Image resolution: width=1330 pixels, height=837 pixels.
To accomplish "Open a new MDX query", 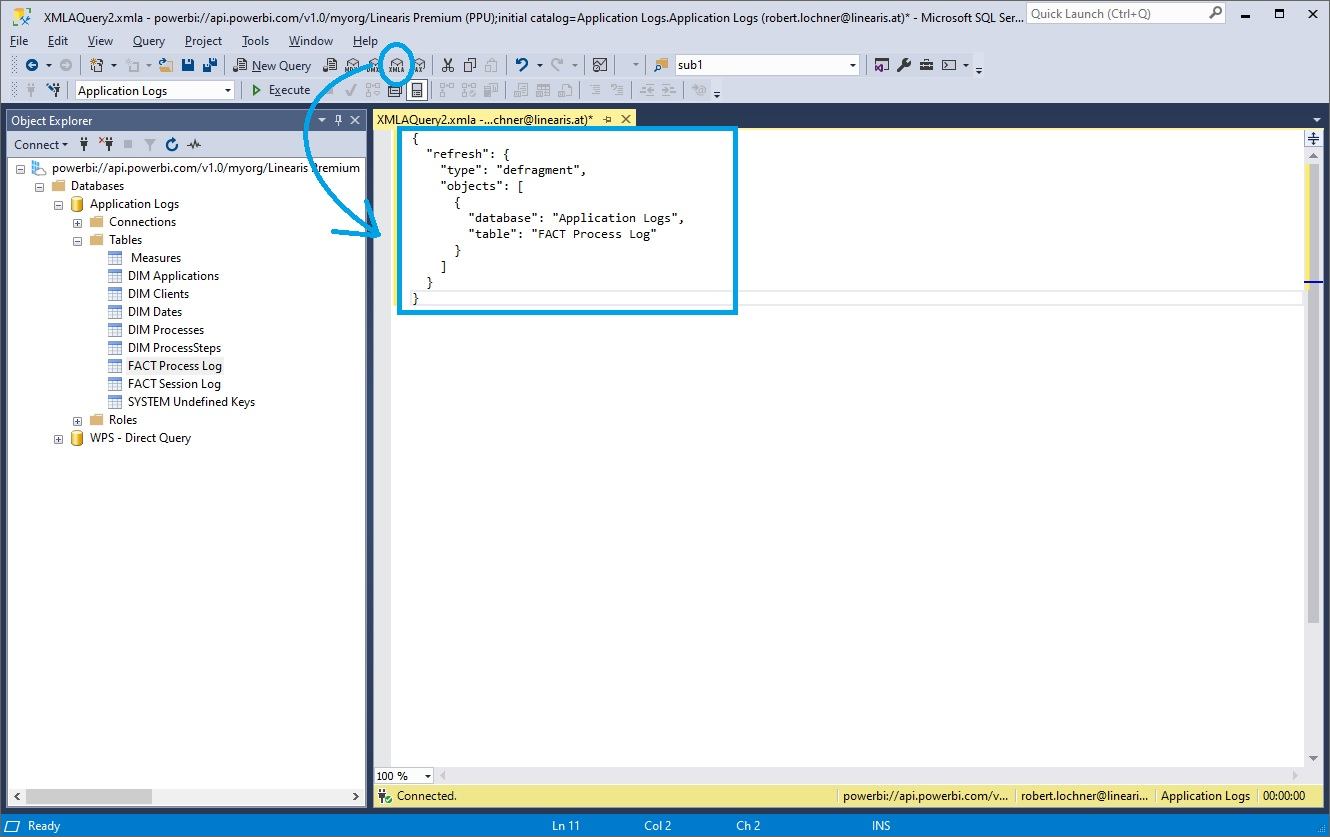I will pos(352,64).
